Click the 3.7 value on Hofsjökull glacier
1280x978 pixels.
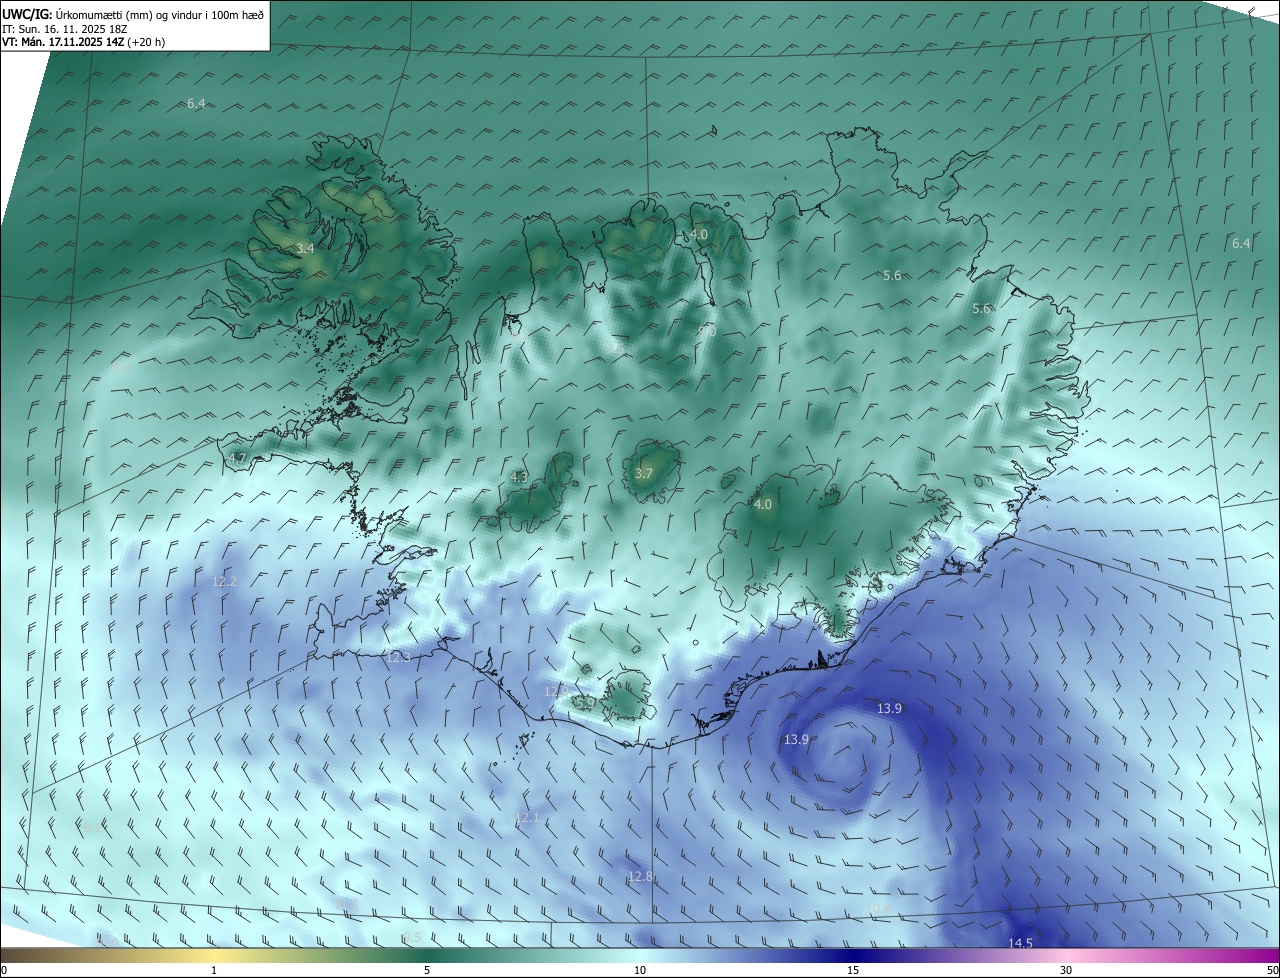point(644,474)
